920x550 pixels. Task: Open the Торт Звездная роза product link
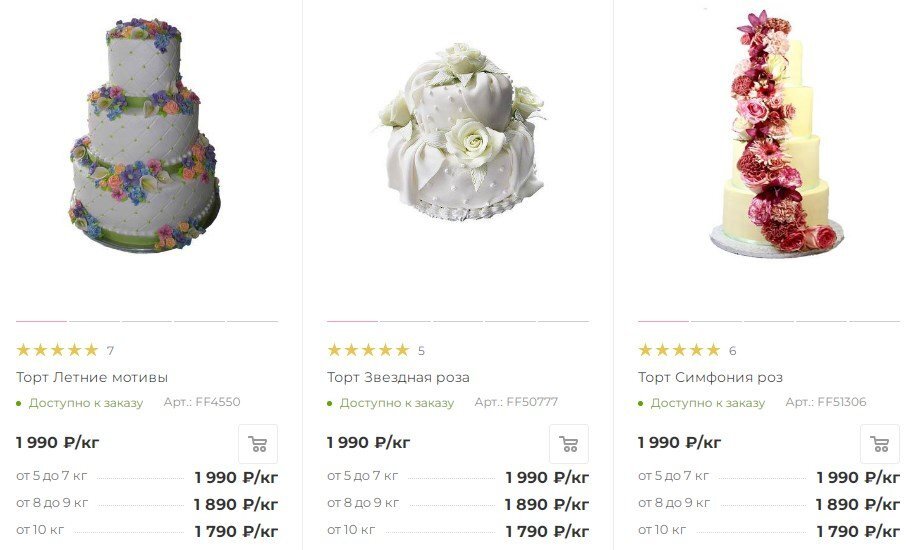(398, 377)
